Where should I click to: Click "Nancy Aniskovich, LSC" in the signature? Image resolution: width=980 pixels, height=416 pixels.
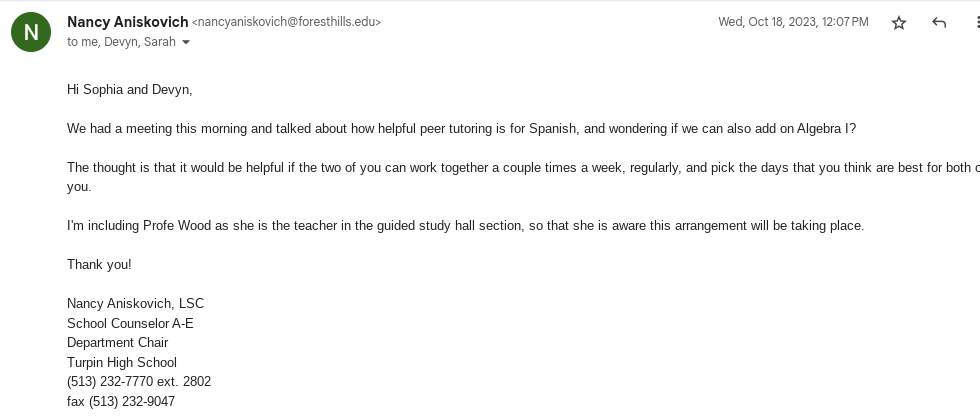135,303
